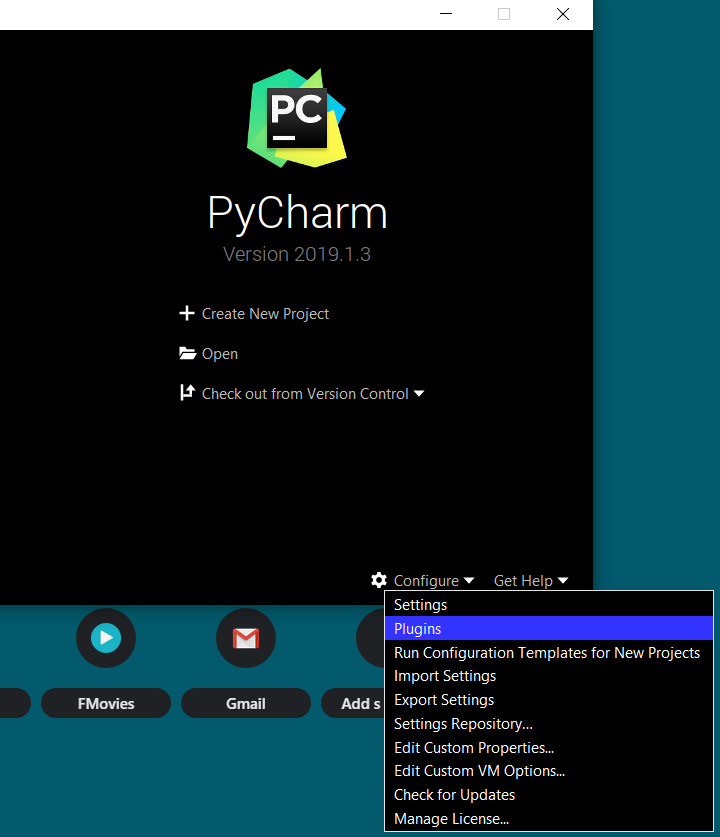Viewport: 720px width, 837px height.
Task: Expand the Version Control dropdown arrow
Action: pos(419,393)
